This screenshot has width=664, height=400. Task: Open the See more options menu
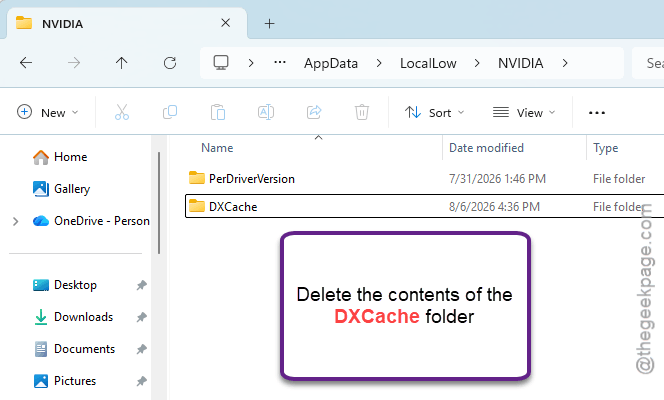pos(597,113)
